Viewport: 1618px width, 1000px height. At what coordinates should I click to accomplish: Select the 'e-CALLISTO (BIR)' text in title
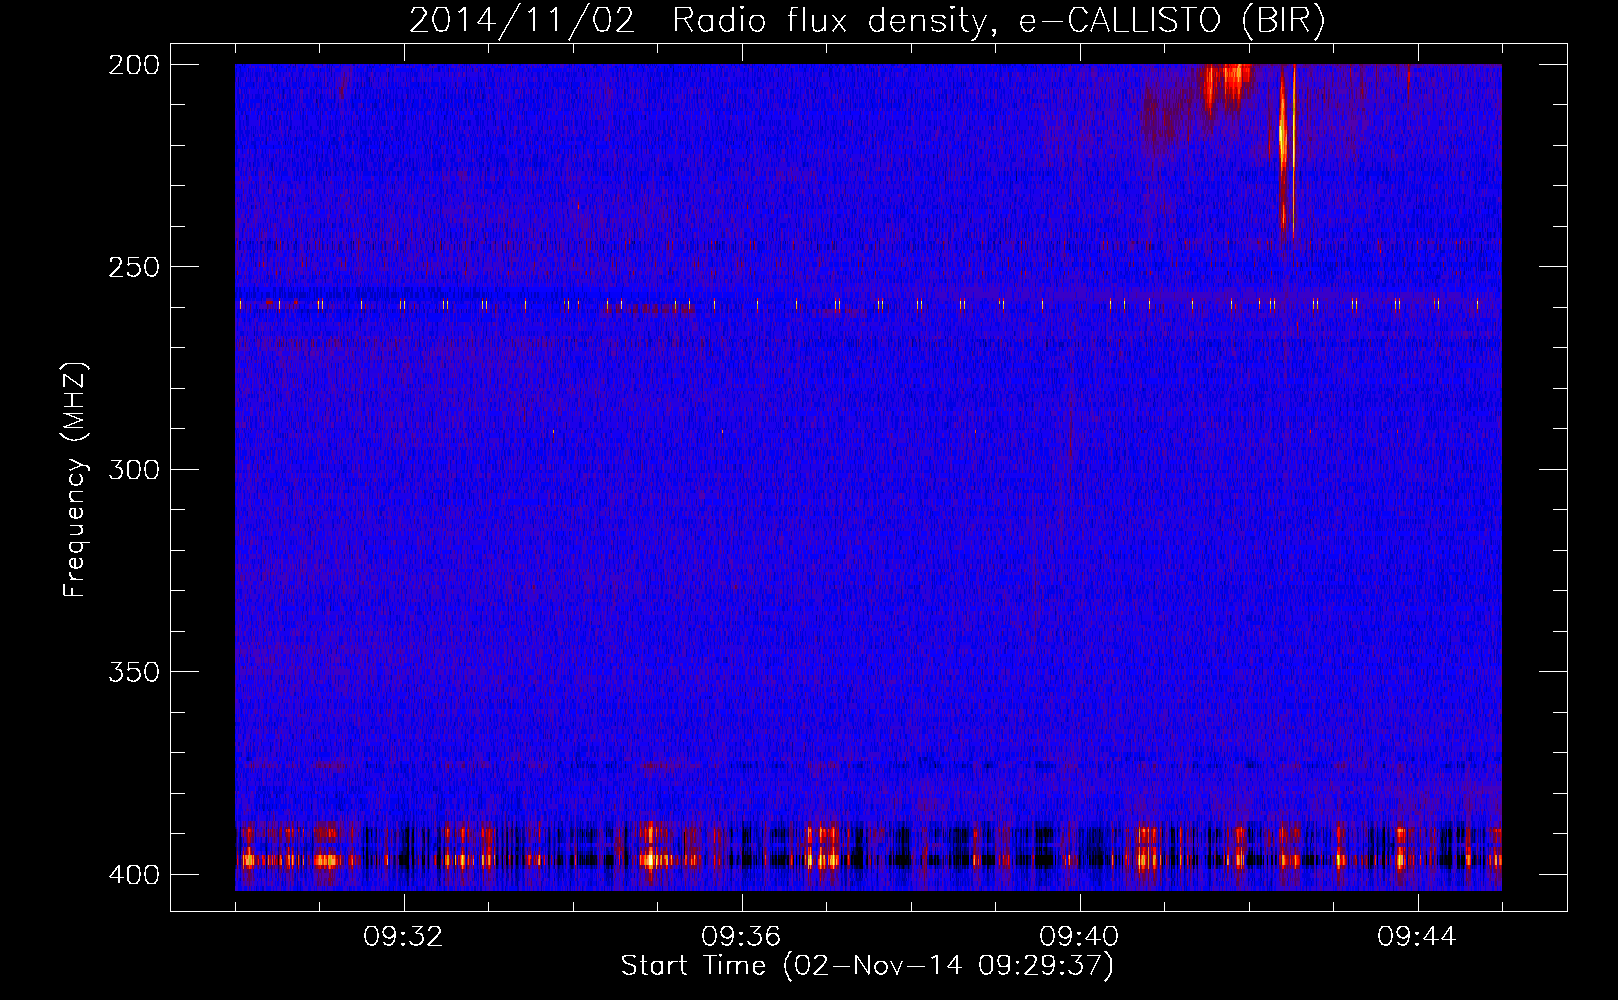point(1173,21)
